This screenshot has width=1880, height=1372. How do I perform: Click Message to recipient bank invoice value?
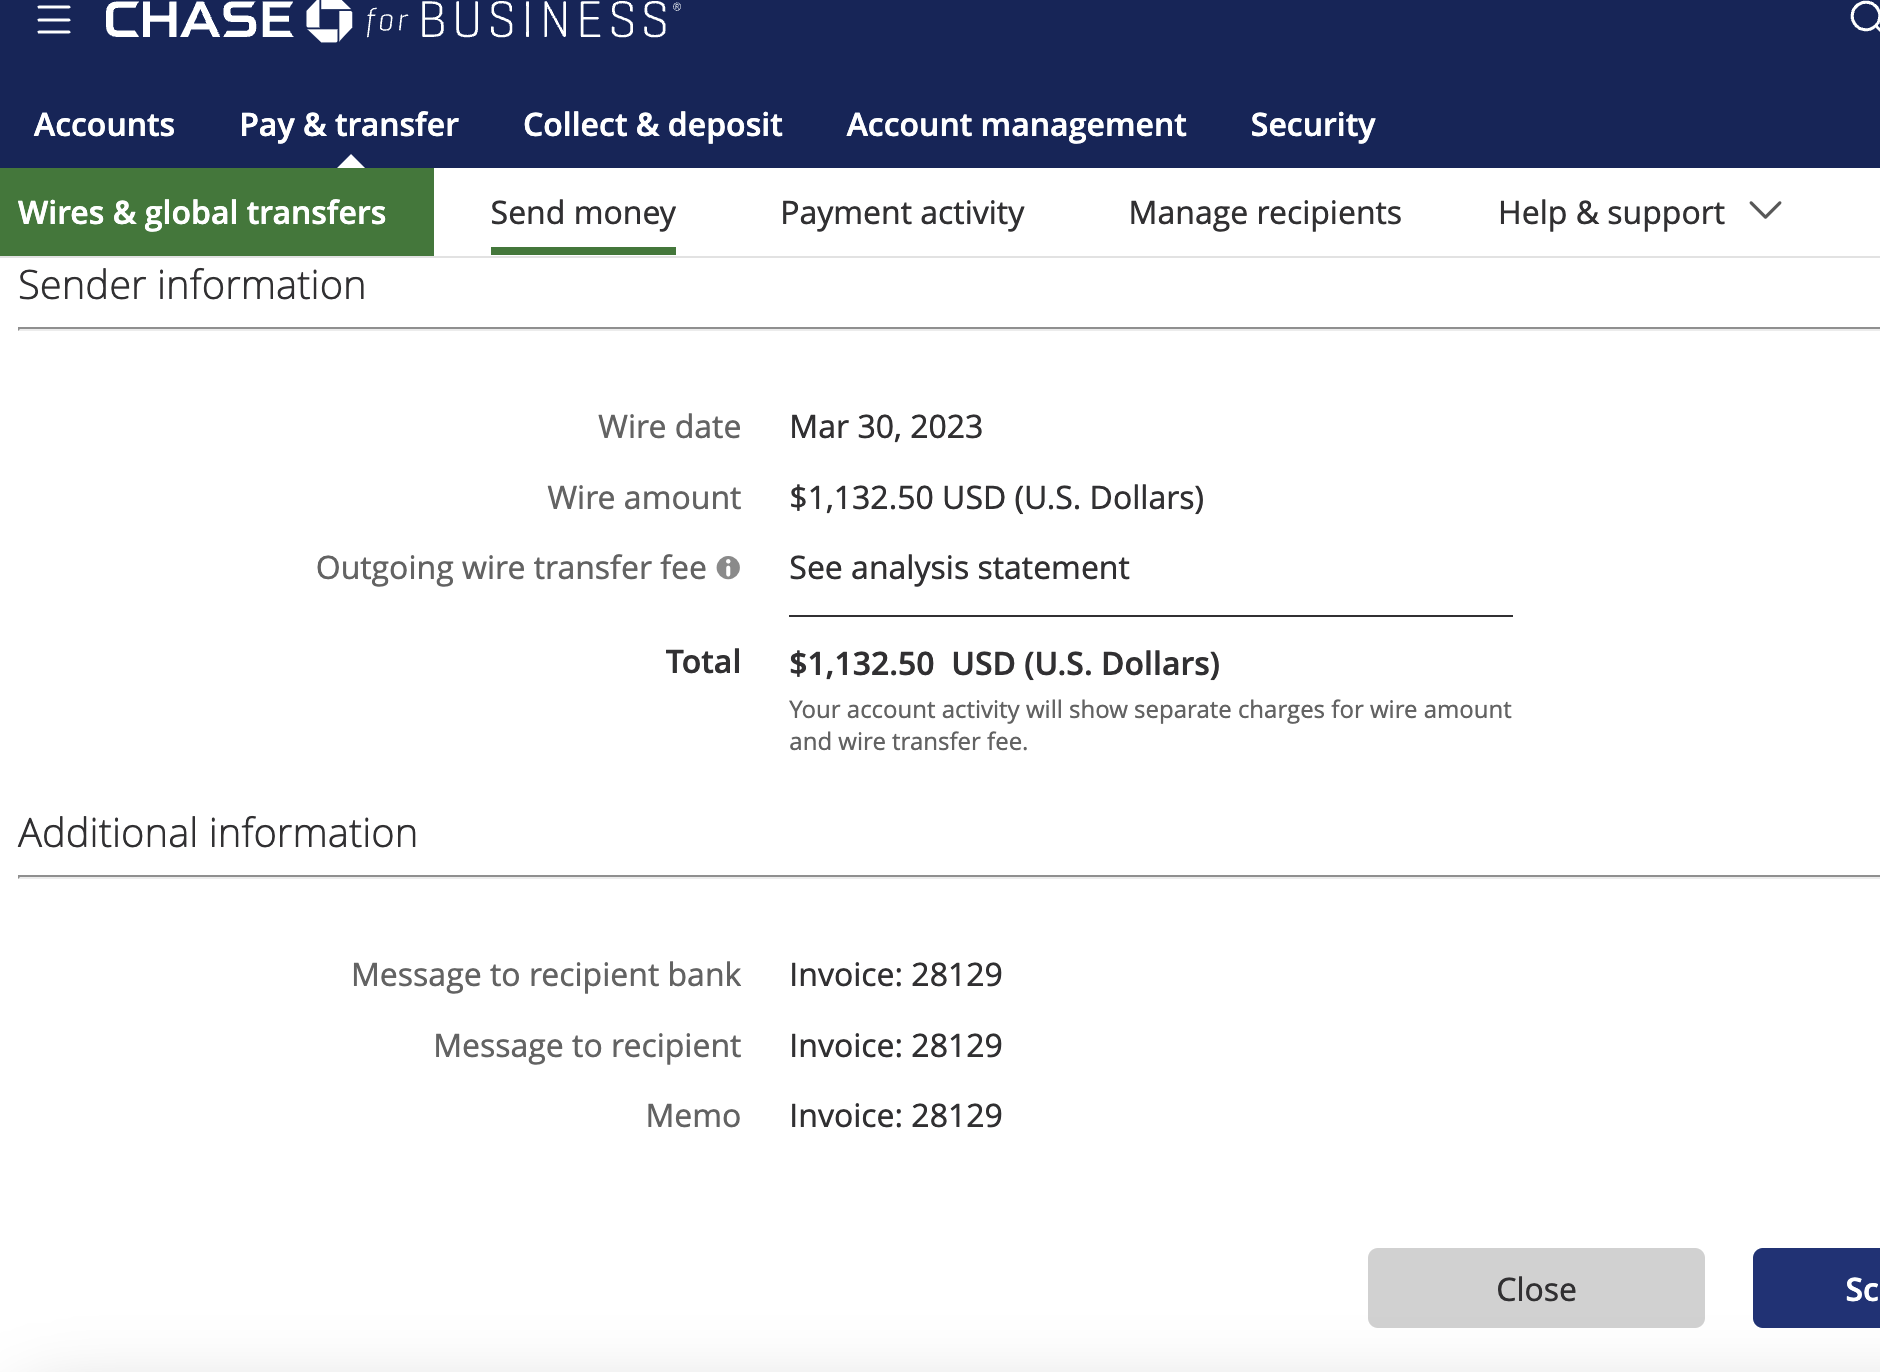(x=895, y=975)
